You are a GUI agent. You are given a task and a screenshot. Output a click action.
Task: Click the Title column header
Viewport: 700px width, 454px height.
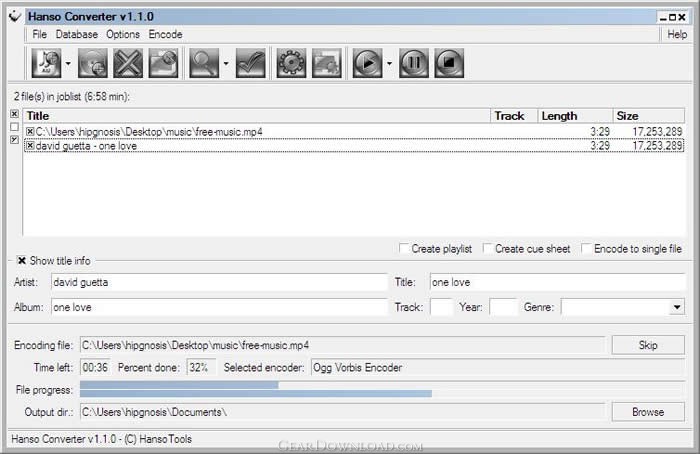pos(257,116)
